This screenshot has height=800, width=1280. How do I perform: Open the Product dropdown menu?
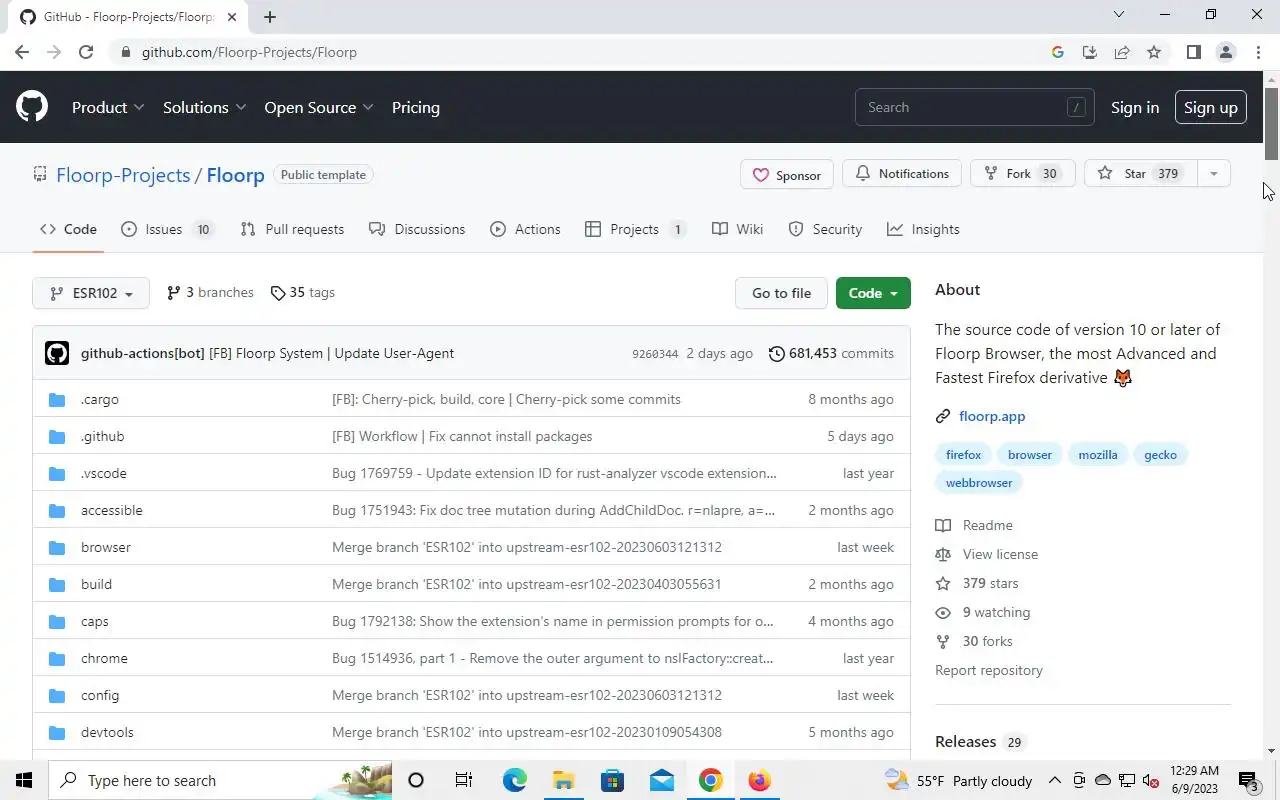click(108, 107)
